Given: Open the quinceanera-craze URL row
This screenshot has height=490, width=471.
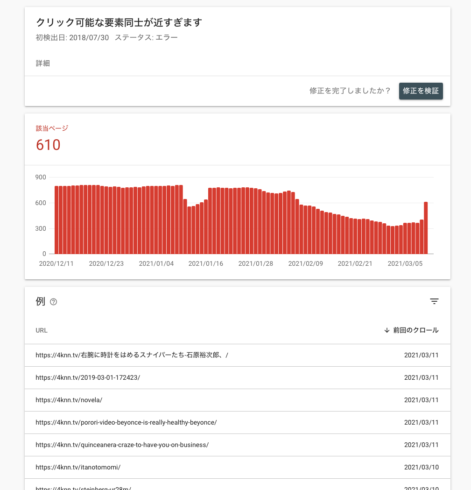Looking at the screenshot, I should [x=237, y=445].
